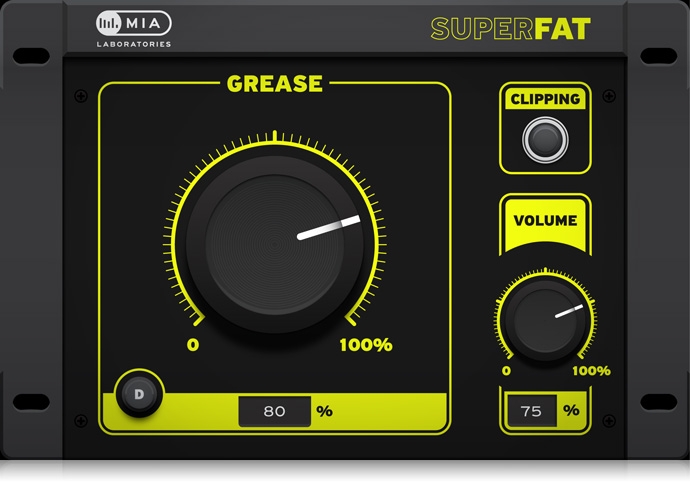
Task: Click the percent sign beside the 75 field
Action: (x=571, y=410)
